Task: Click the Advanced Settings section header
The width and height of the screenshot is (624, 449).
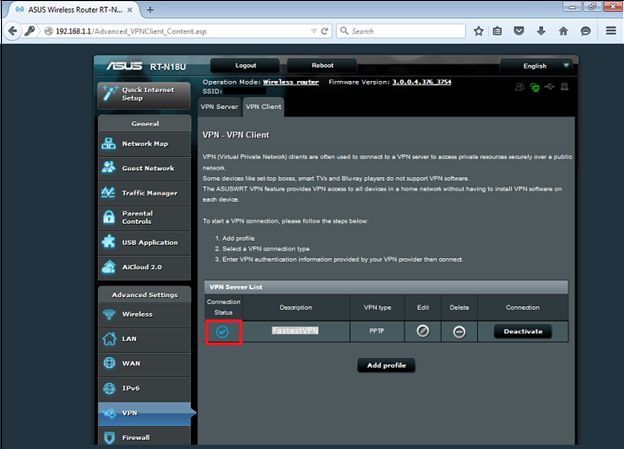Action: click(x=144, y=295)
